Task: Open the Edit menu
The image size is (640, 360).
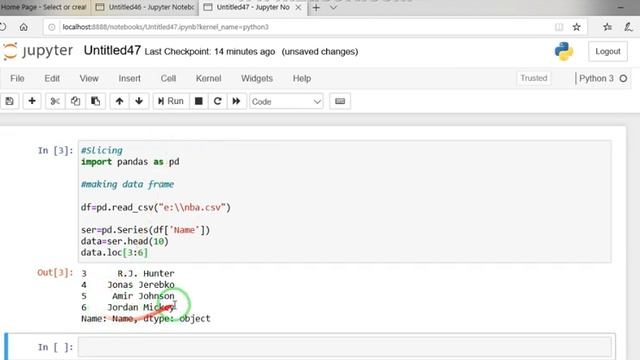Action: pyautogui.click(x=52, y=78)
